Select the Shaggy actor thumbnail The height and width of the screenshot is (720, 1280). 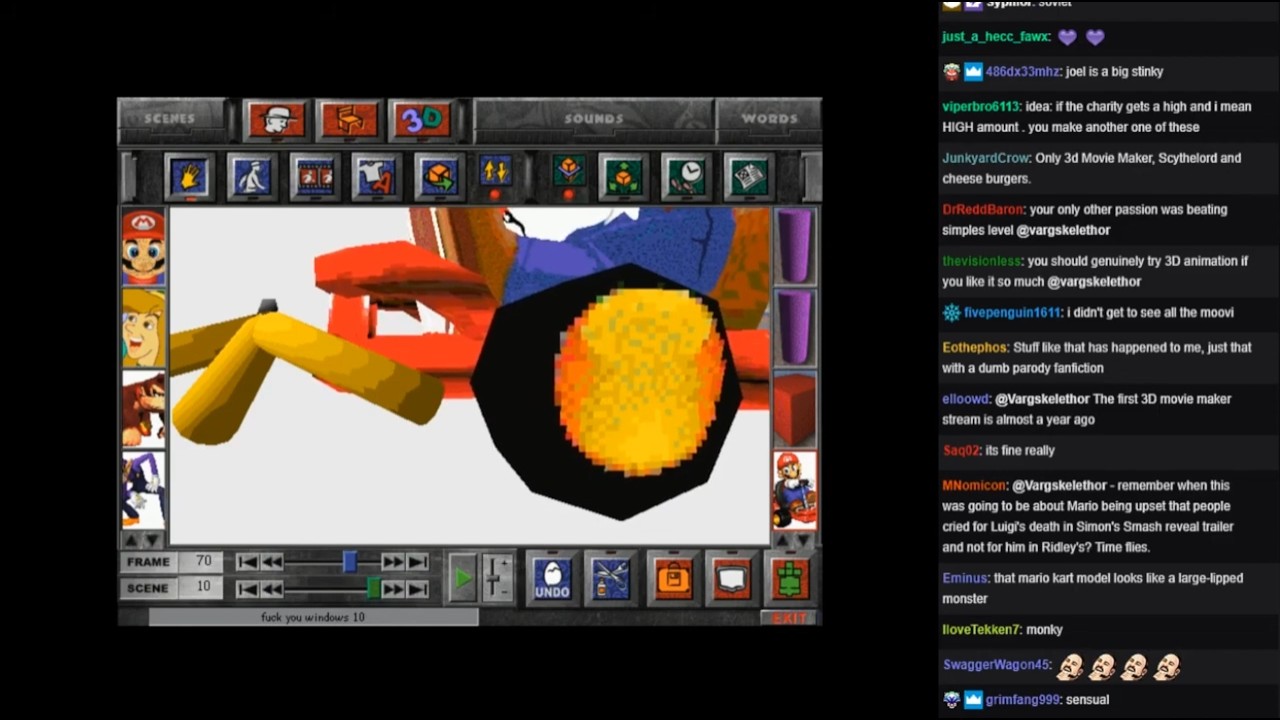144,328
